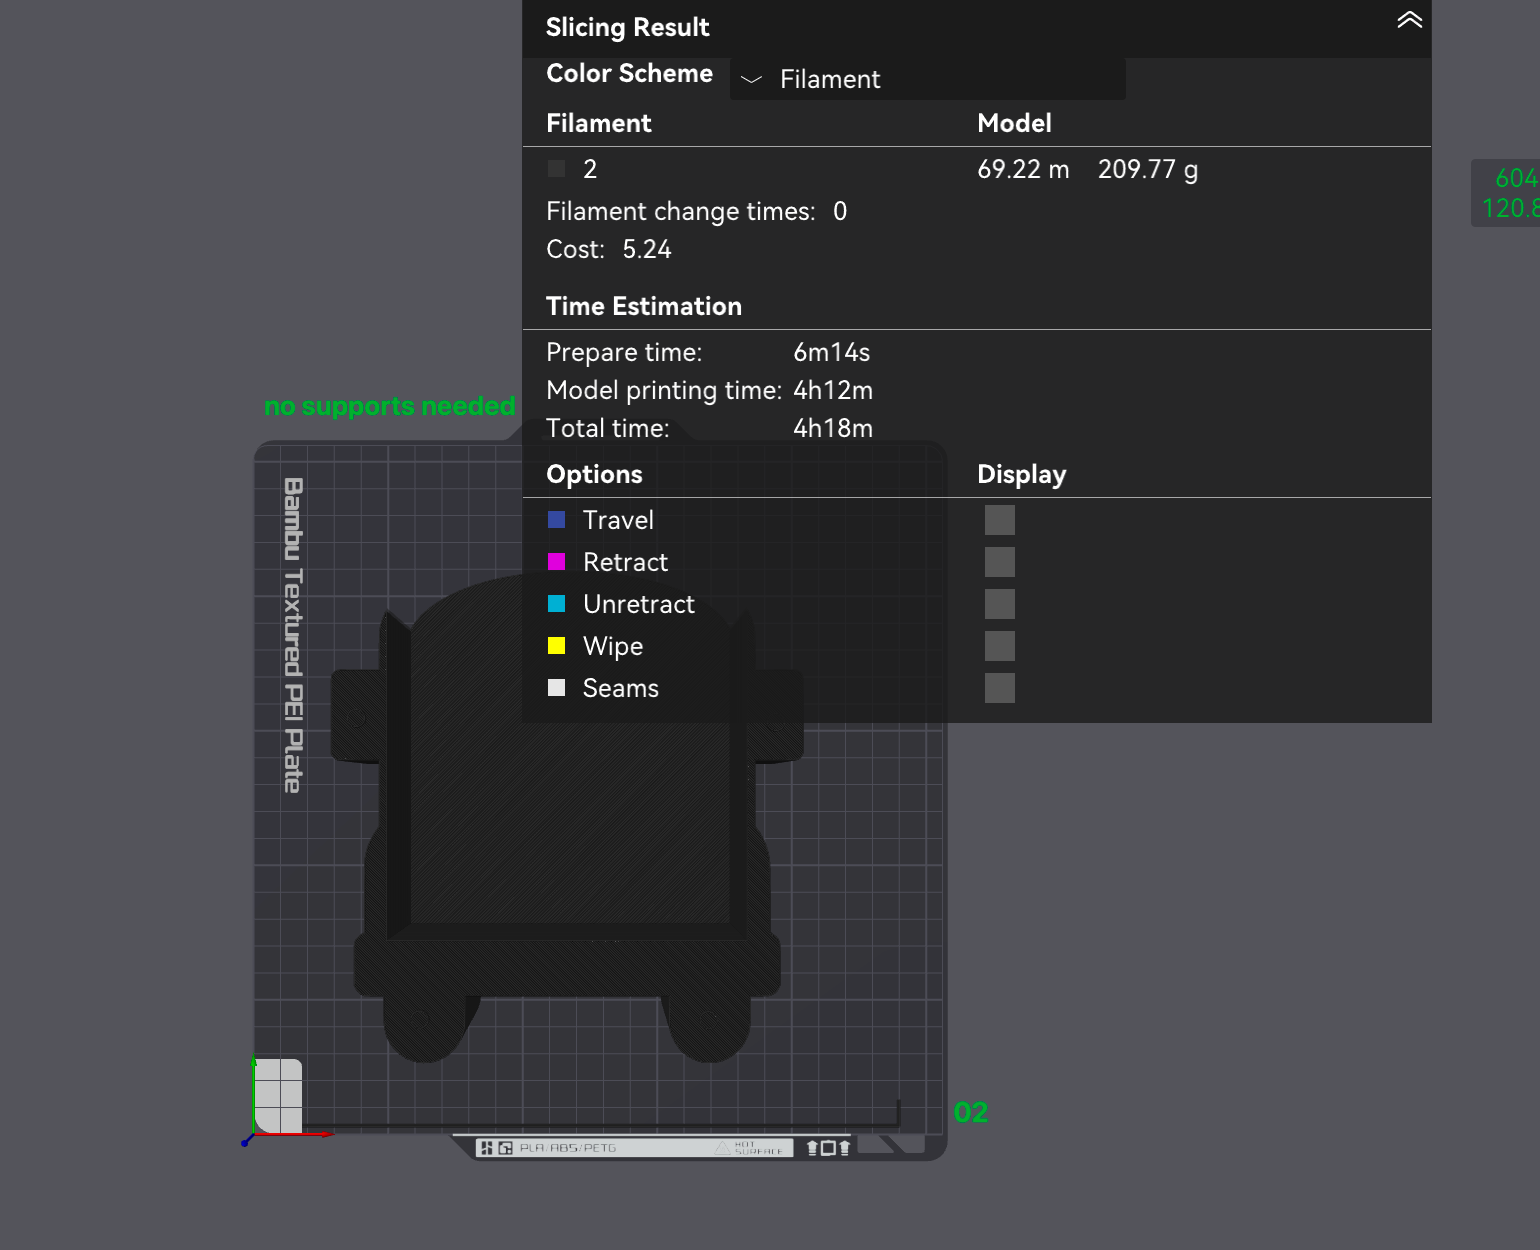Enable the Wipe display checkbox
Screen dimensions: 1540x1250
point(999,646)
